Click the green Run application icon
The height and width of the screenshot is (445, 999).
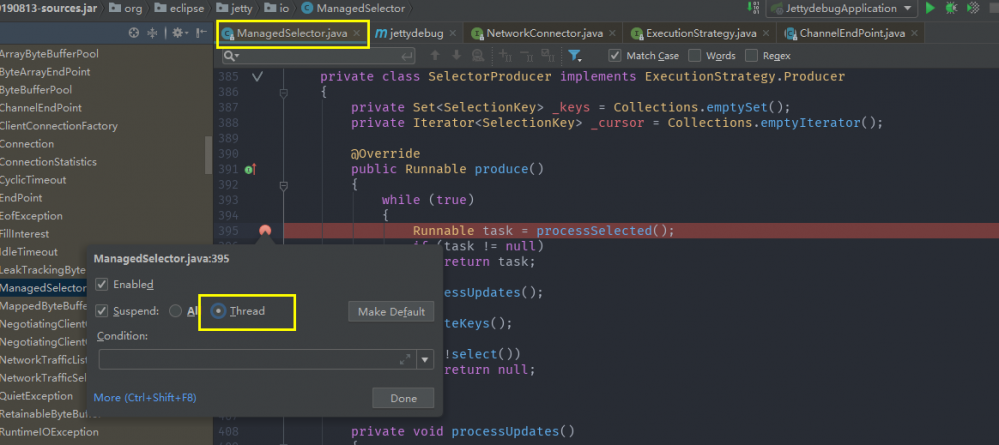[x=931, y=8]
